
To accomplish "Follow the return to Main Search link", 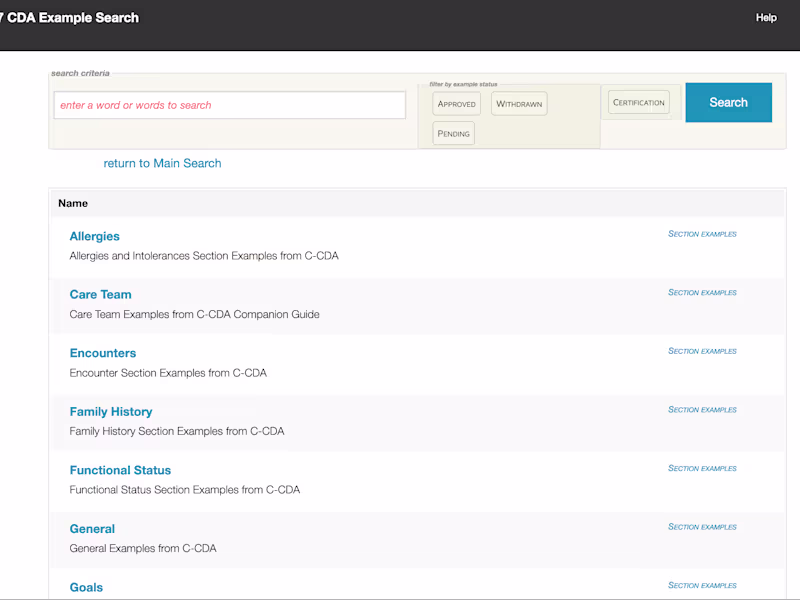I will [x=162, y=163].
